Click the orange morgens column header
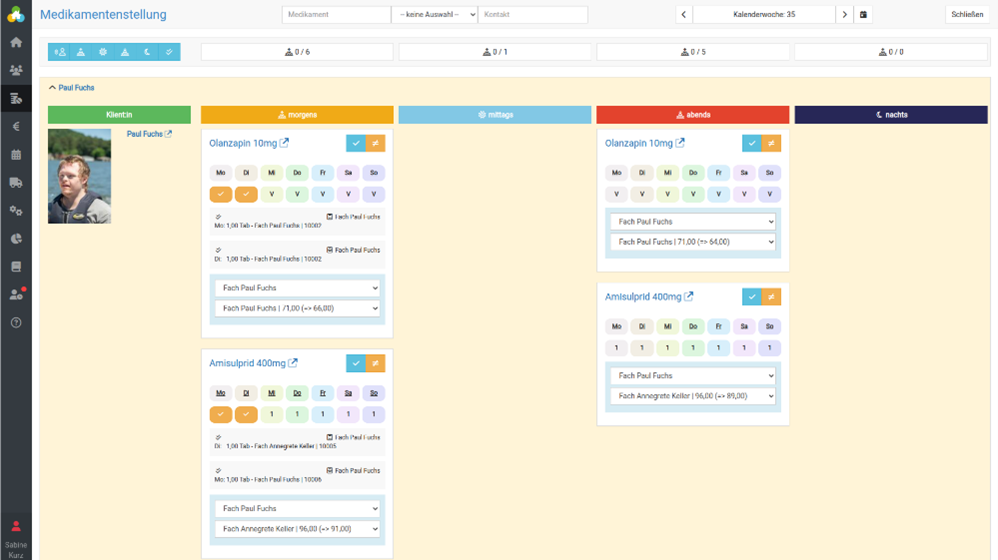The height and width of the screenshot is (560, 998). 297,115
